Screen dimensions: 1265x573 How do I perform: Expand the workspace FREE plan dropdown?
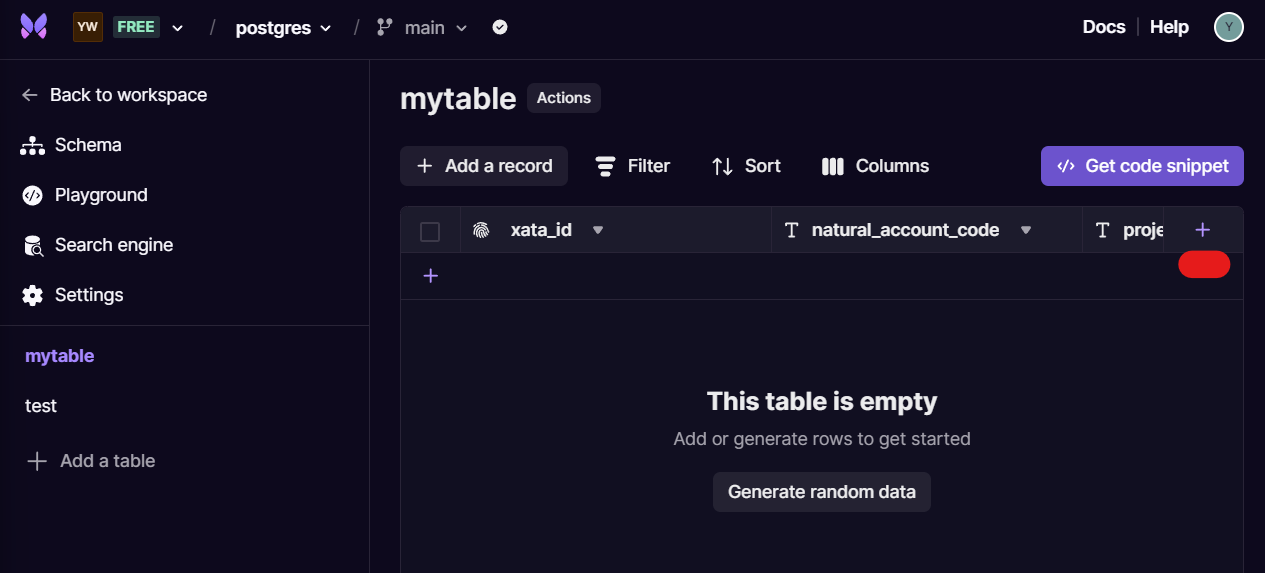click(x=177, y=28)
